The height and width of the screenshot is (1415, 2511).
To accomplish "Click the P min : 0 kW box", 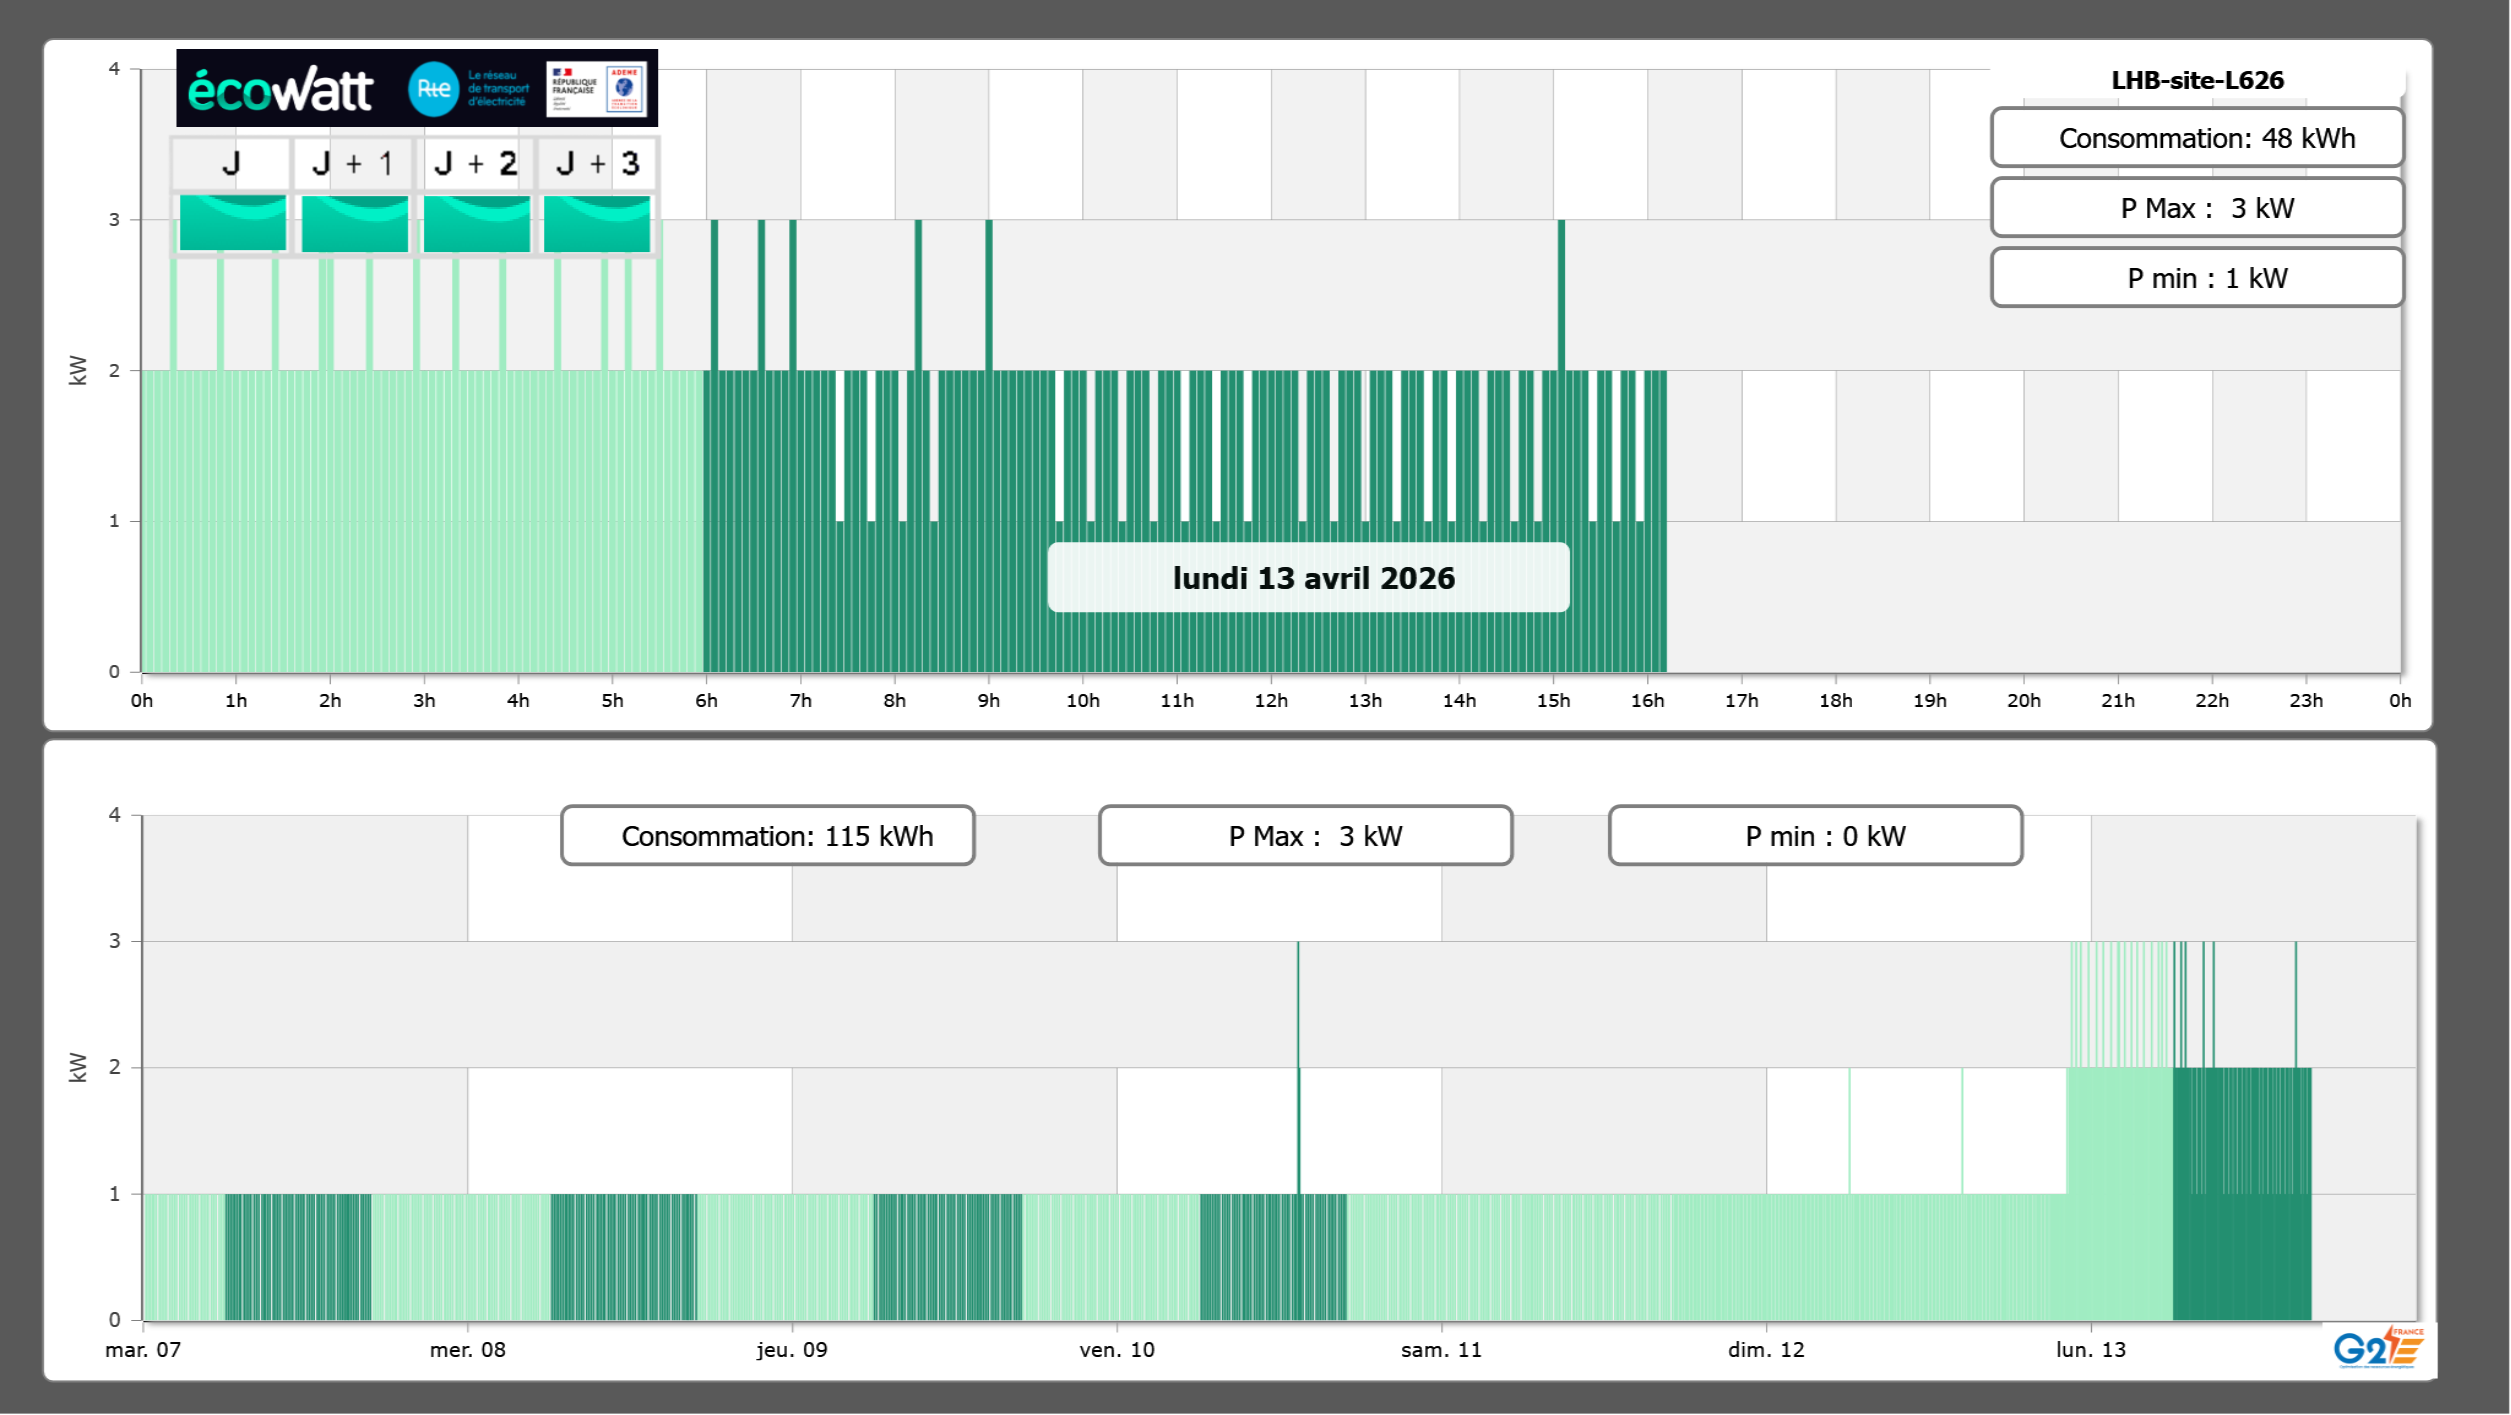I will pos(1815,836).
